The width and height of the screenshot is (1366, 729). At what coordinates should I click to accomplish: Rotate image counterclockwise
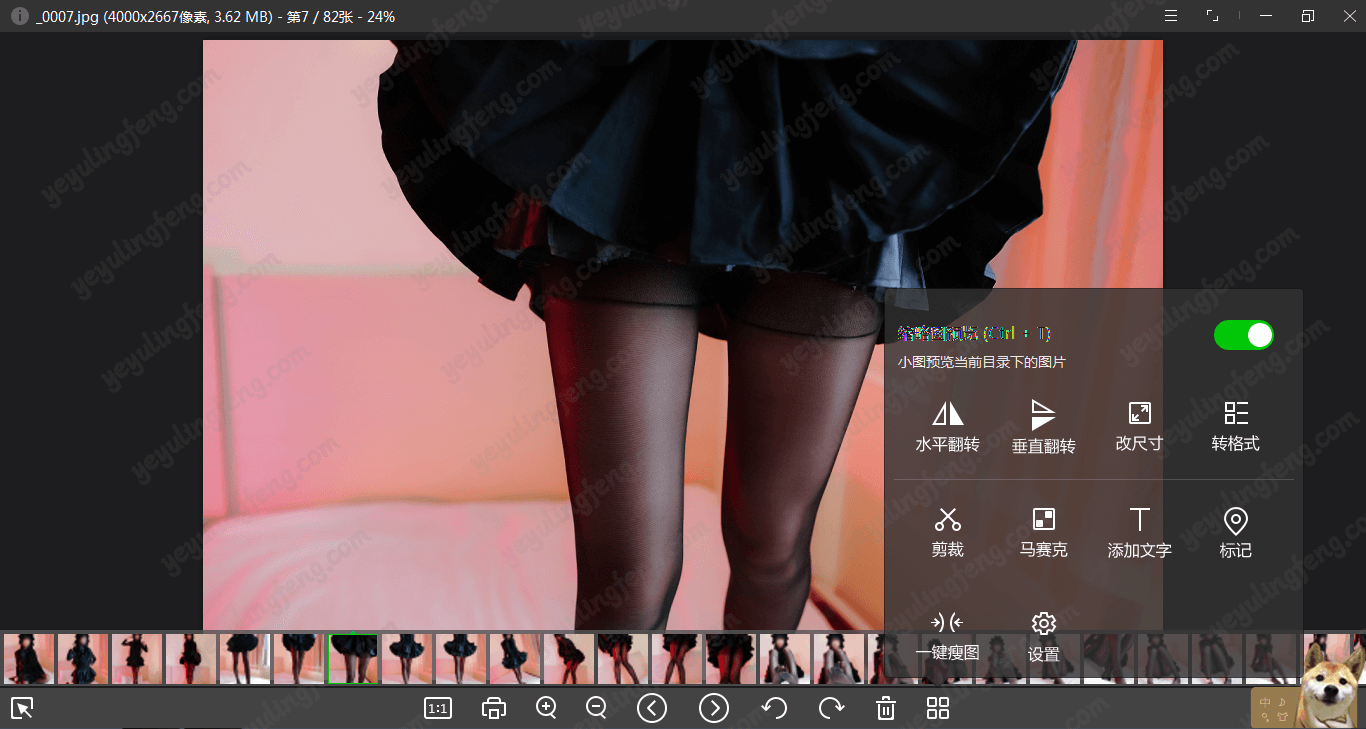tap(774, 709)
